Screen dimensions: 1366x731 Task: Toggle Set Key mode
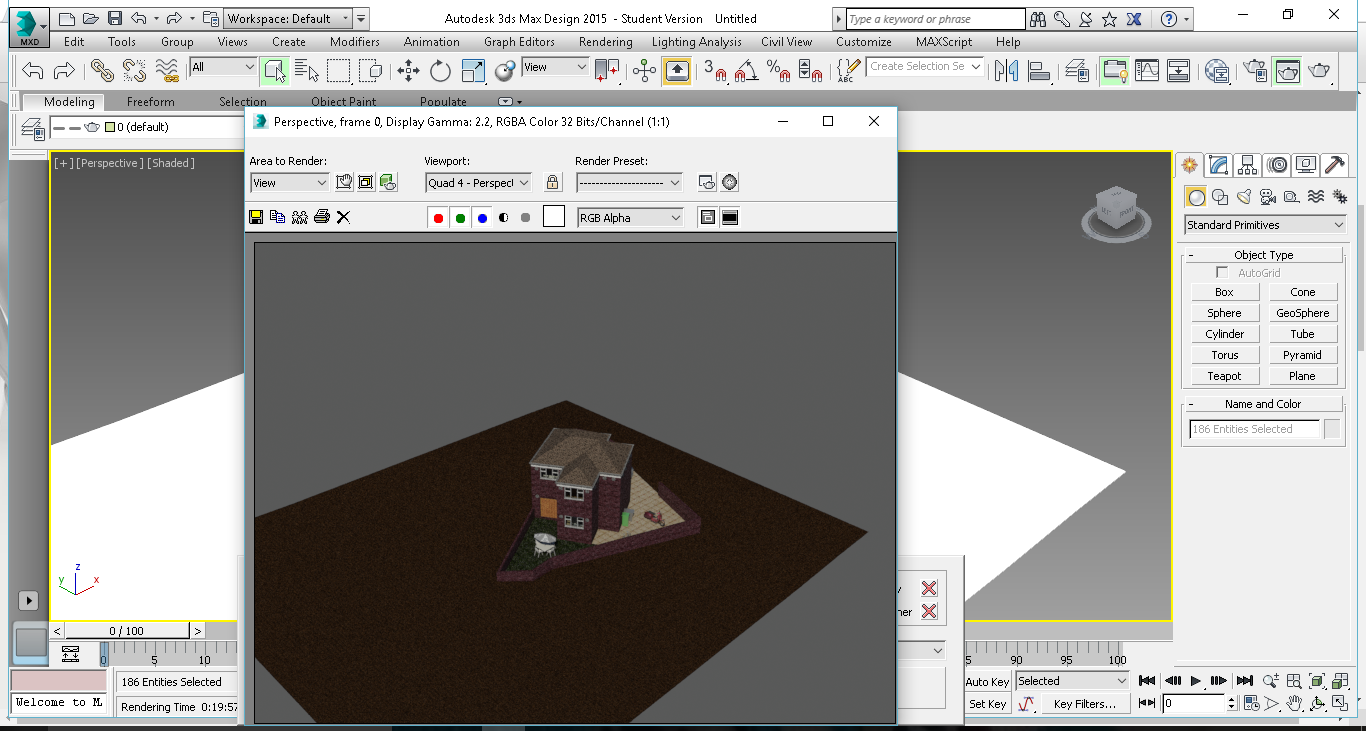(987, 704)
